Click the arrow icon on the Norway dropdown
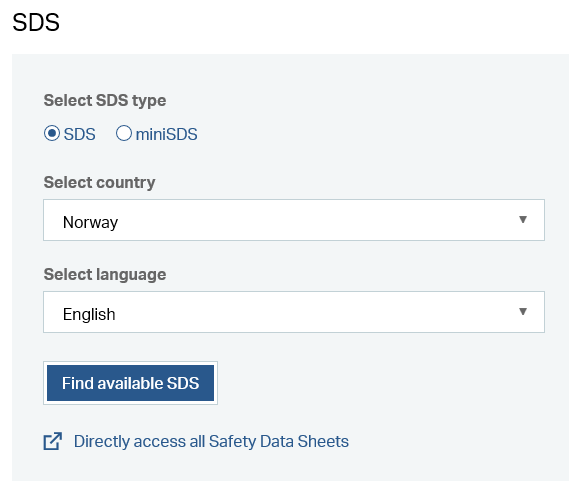Viewport: 569px width, 481px height. [523, 220]
